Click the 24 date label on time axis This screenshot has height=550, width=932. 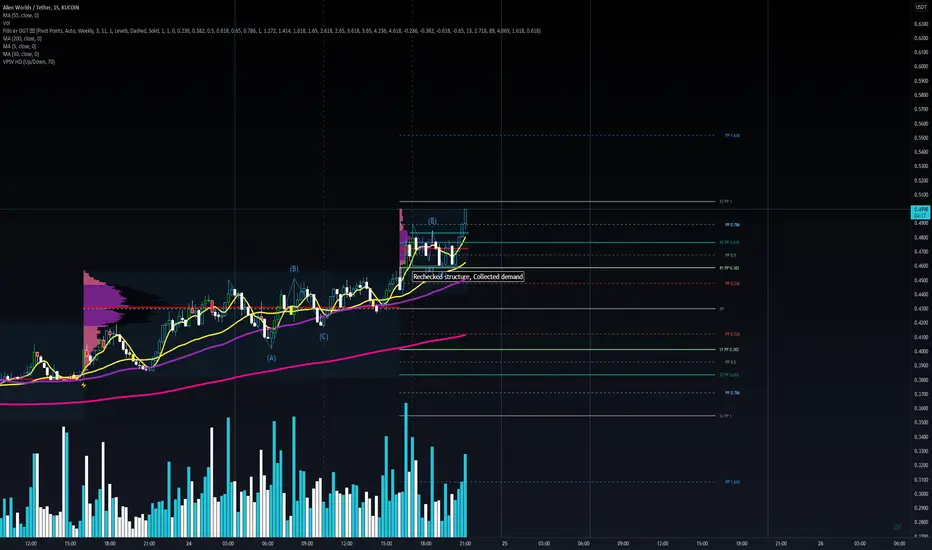tap(188, 543)
